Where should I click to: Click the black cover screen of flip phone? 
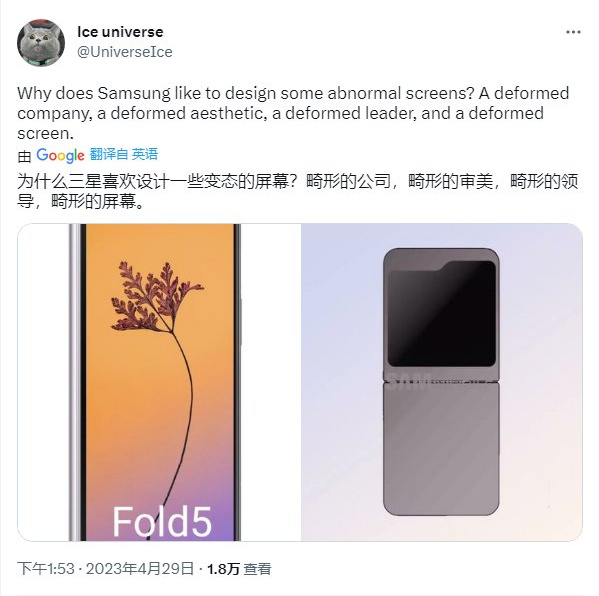click(x=442, y=314)
